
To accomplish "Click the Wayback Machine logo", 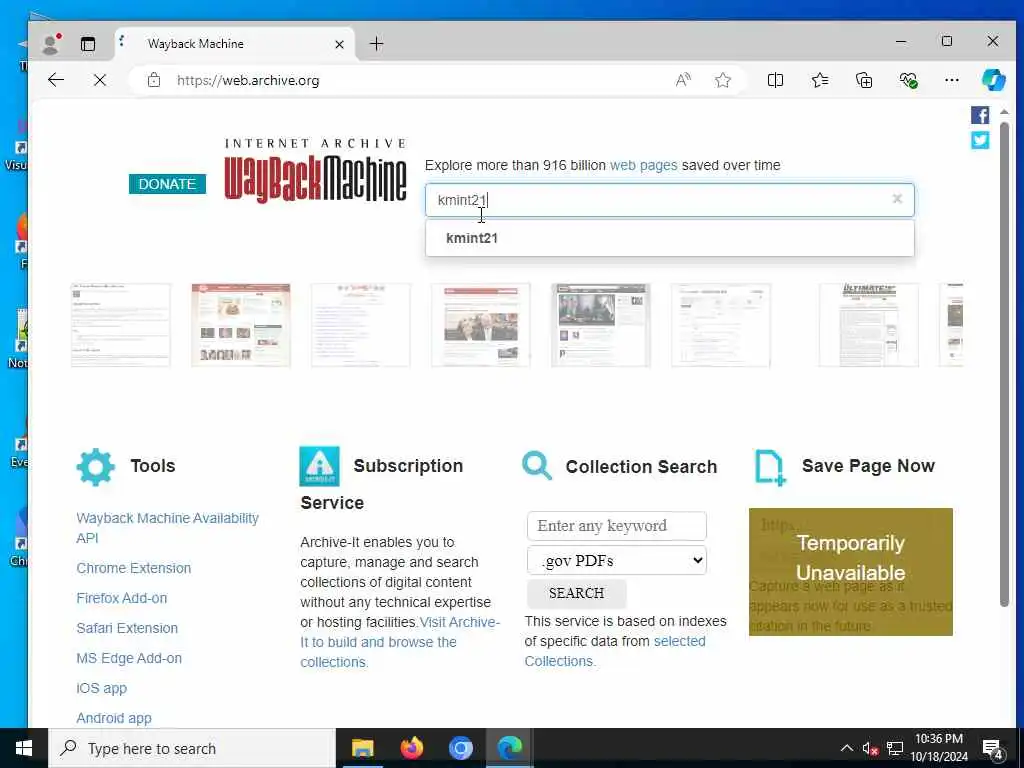I will point(315,171).
